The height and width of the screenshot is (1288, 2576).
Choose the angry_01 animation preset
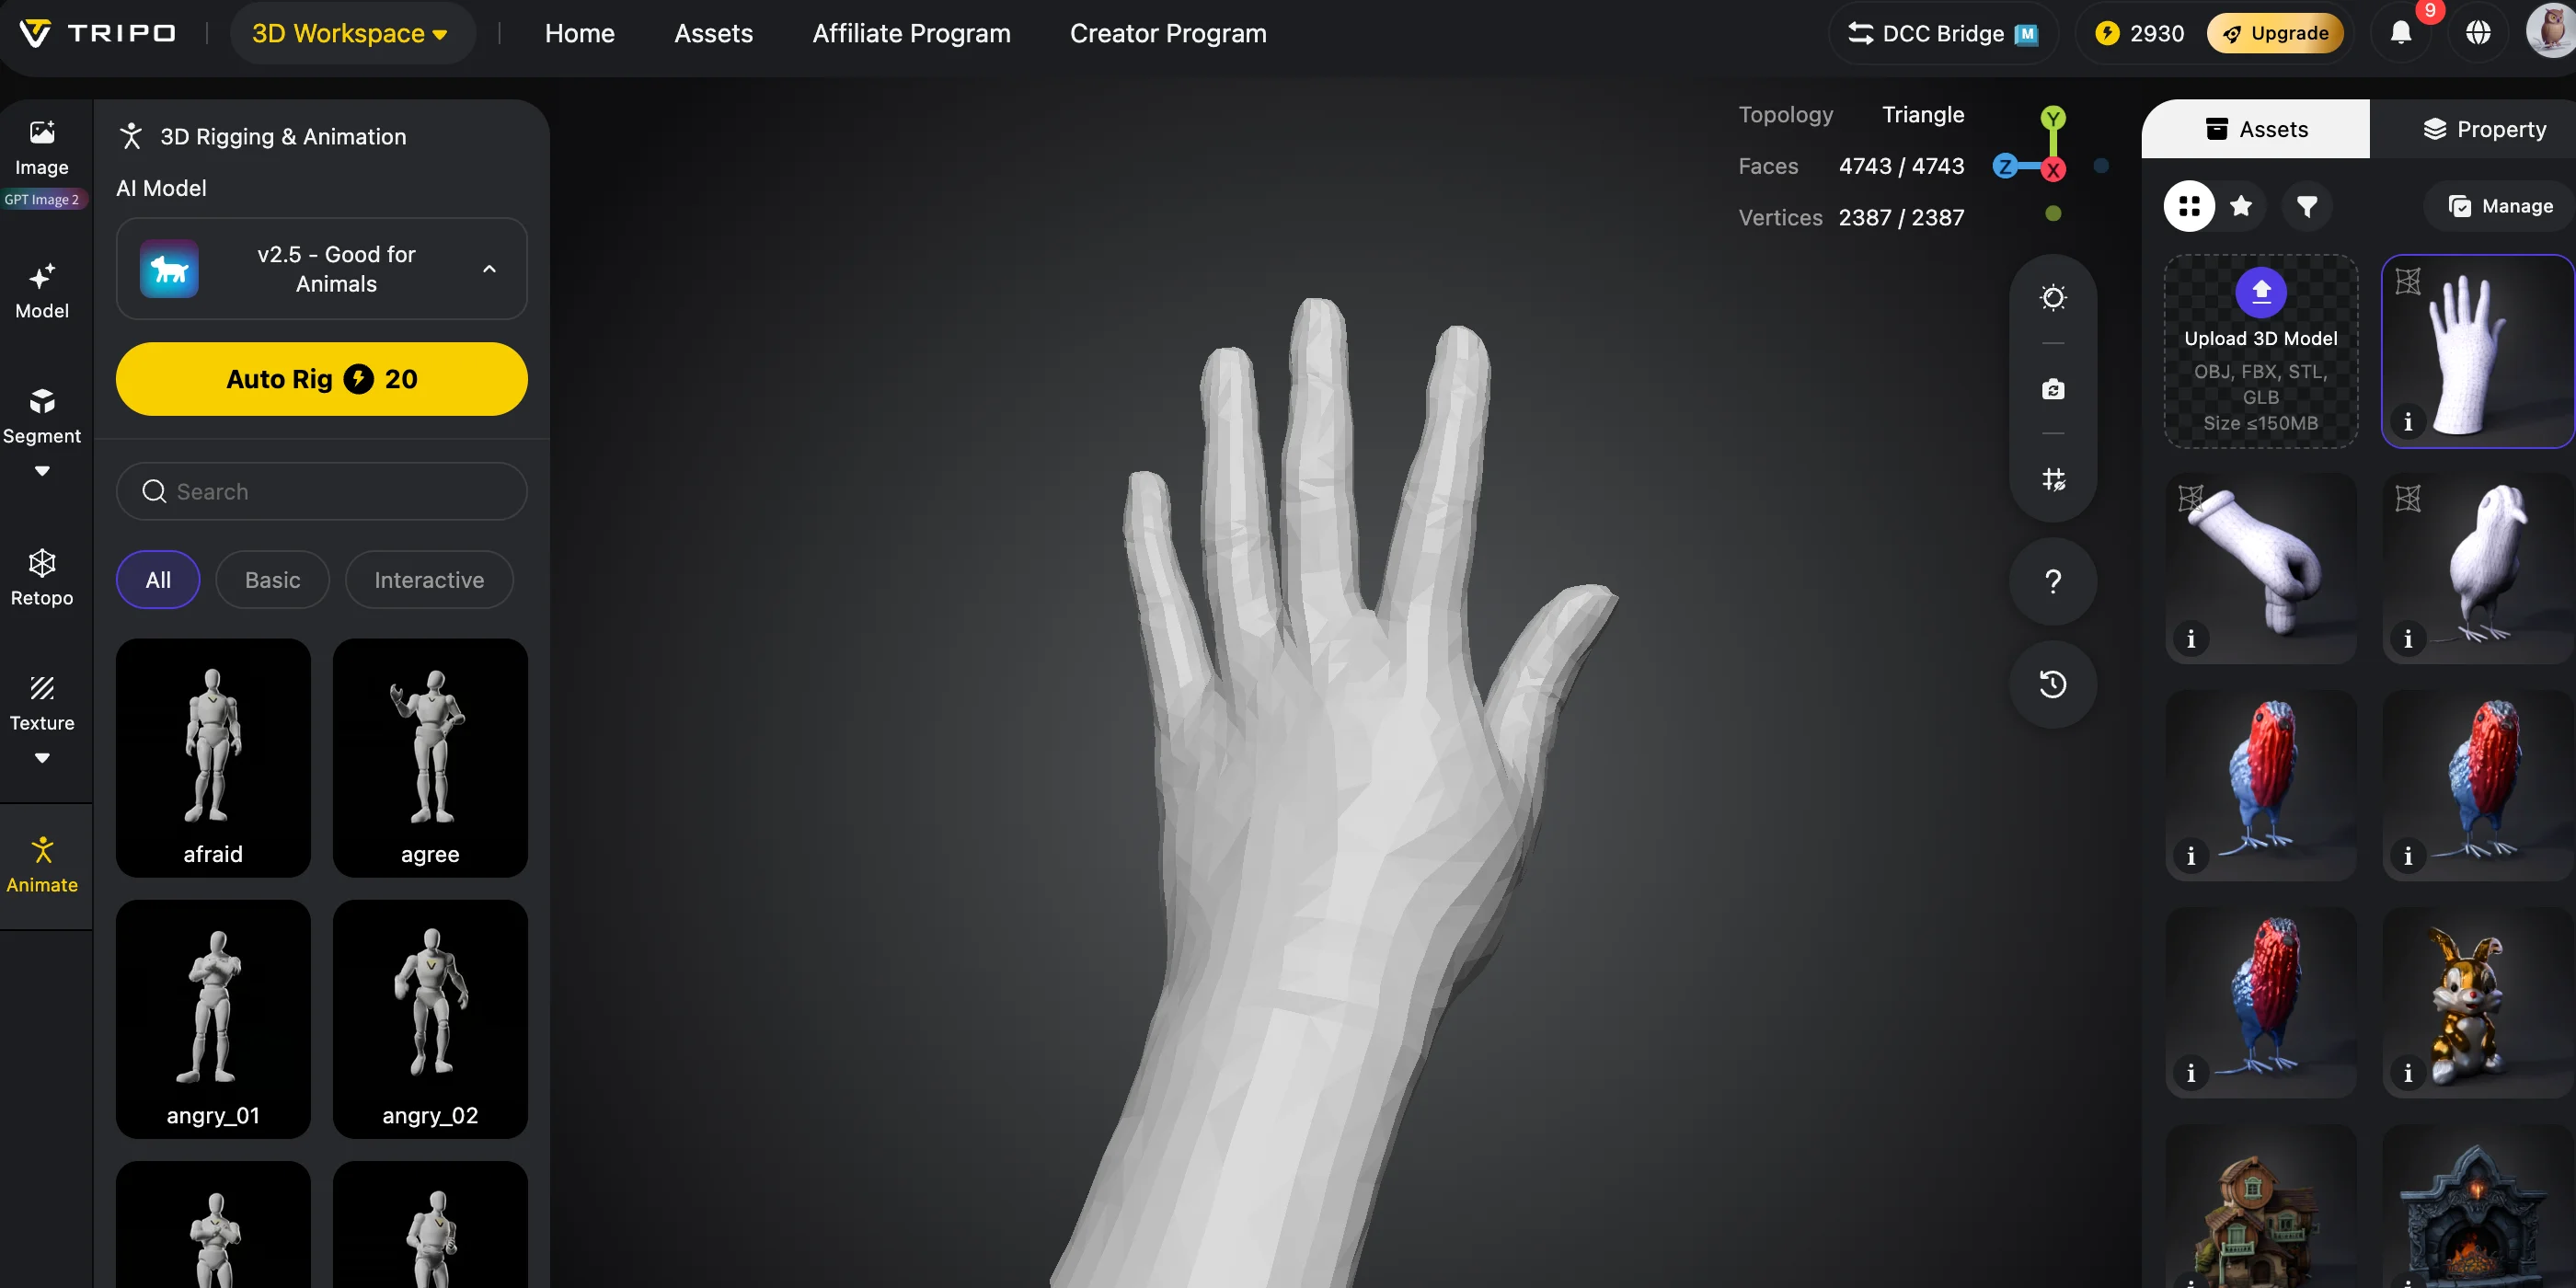click(x=212, y=1019)
